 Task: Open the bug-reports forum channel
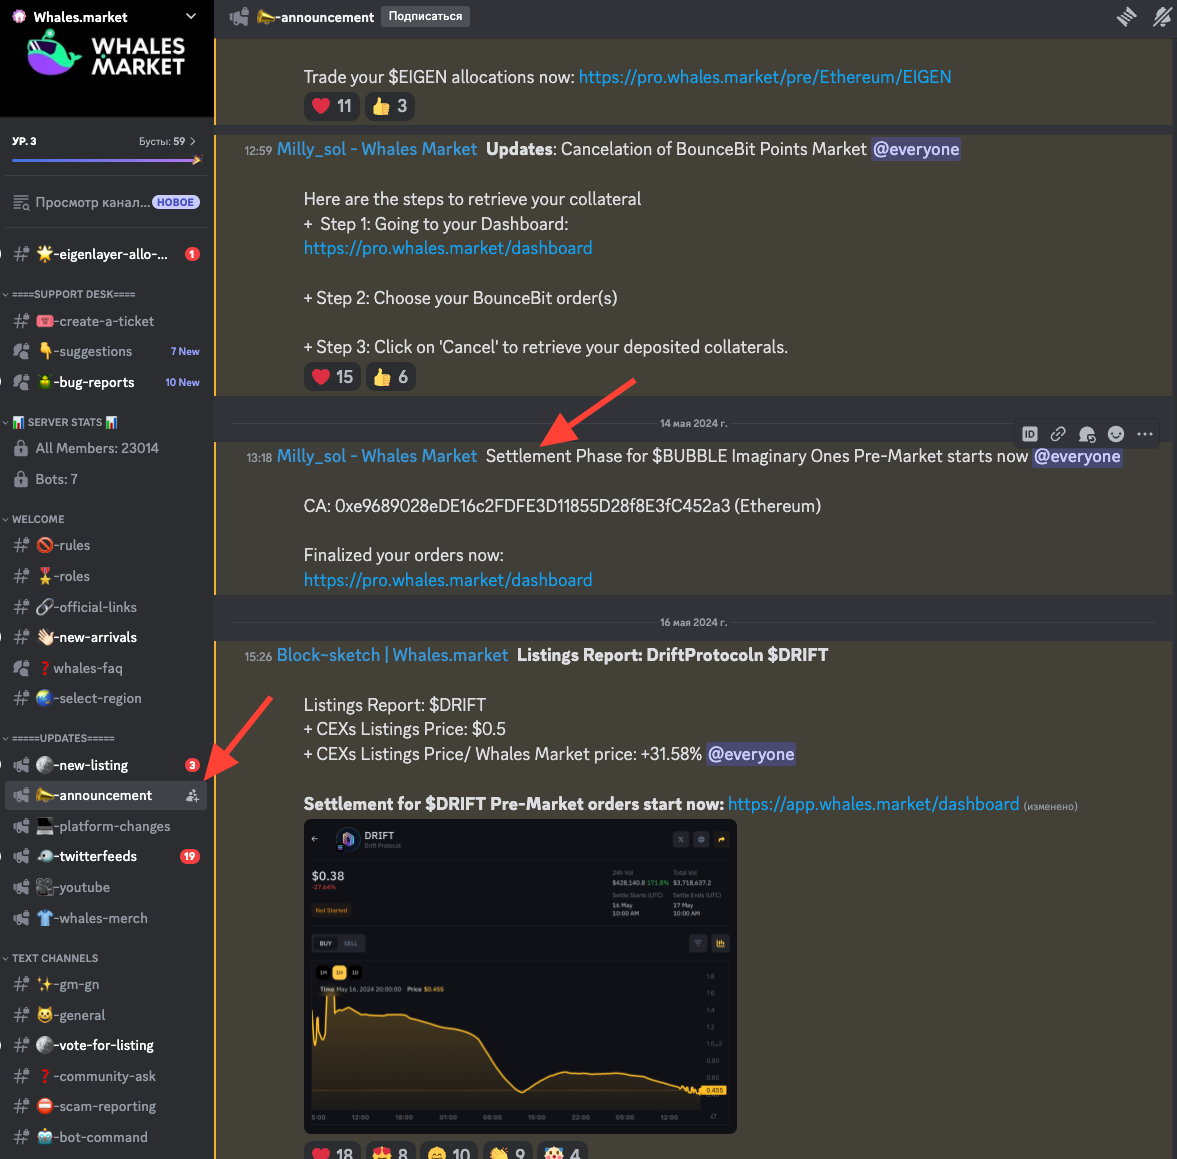pos(106,382)
